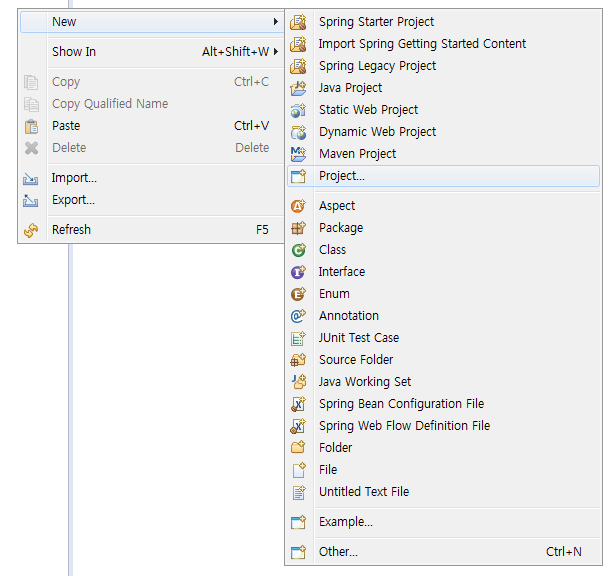Select the highlighted Project... entry
Screen dimensions: 612x576
pos(443,176)
